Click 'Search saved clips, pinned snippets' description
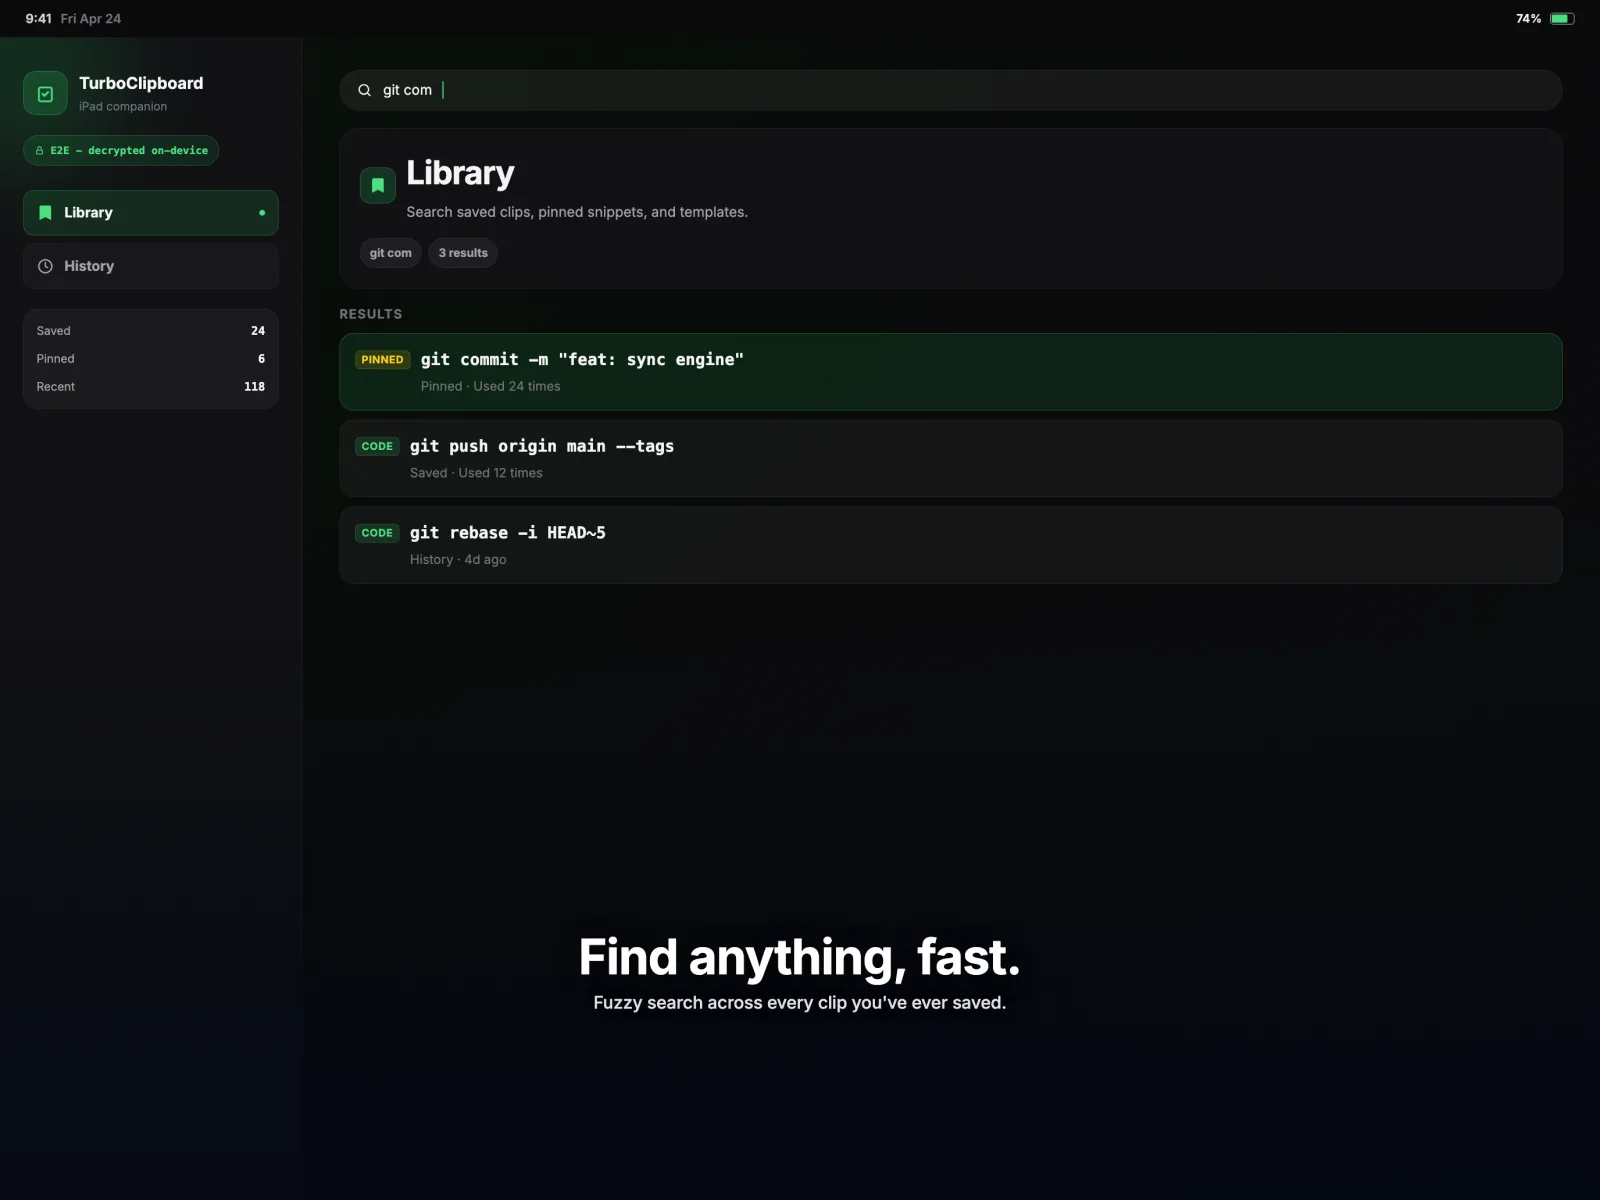Screen dimensions: 1600x1200 point(577,212)
